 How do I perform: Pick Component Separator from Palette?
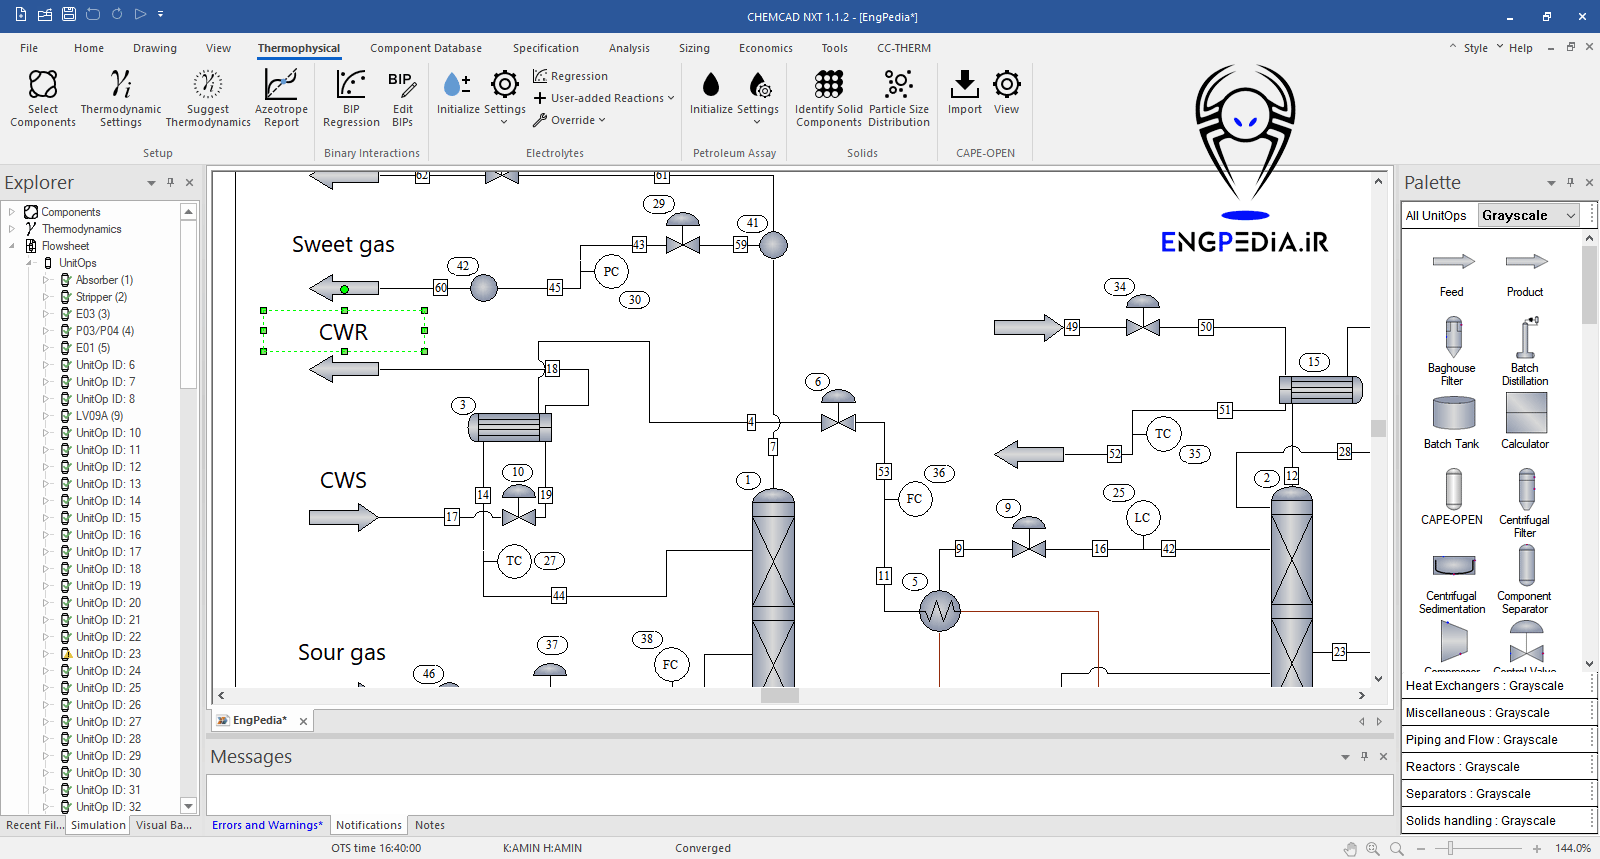1525,580
